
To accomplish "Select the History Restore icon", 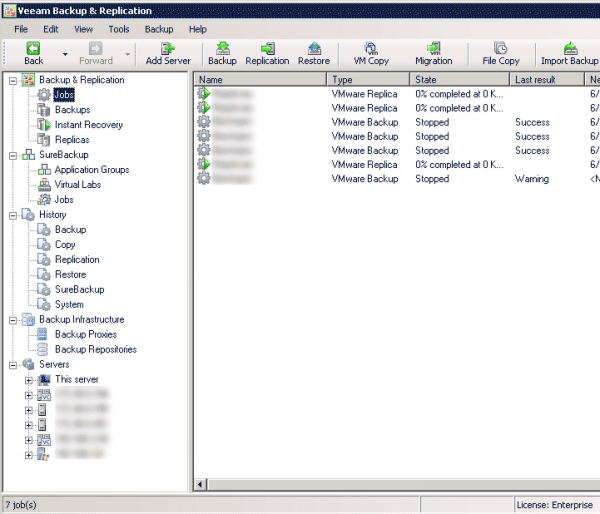I will [44, 274].
